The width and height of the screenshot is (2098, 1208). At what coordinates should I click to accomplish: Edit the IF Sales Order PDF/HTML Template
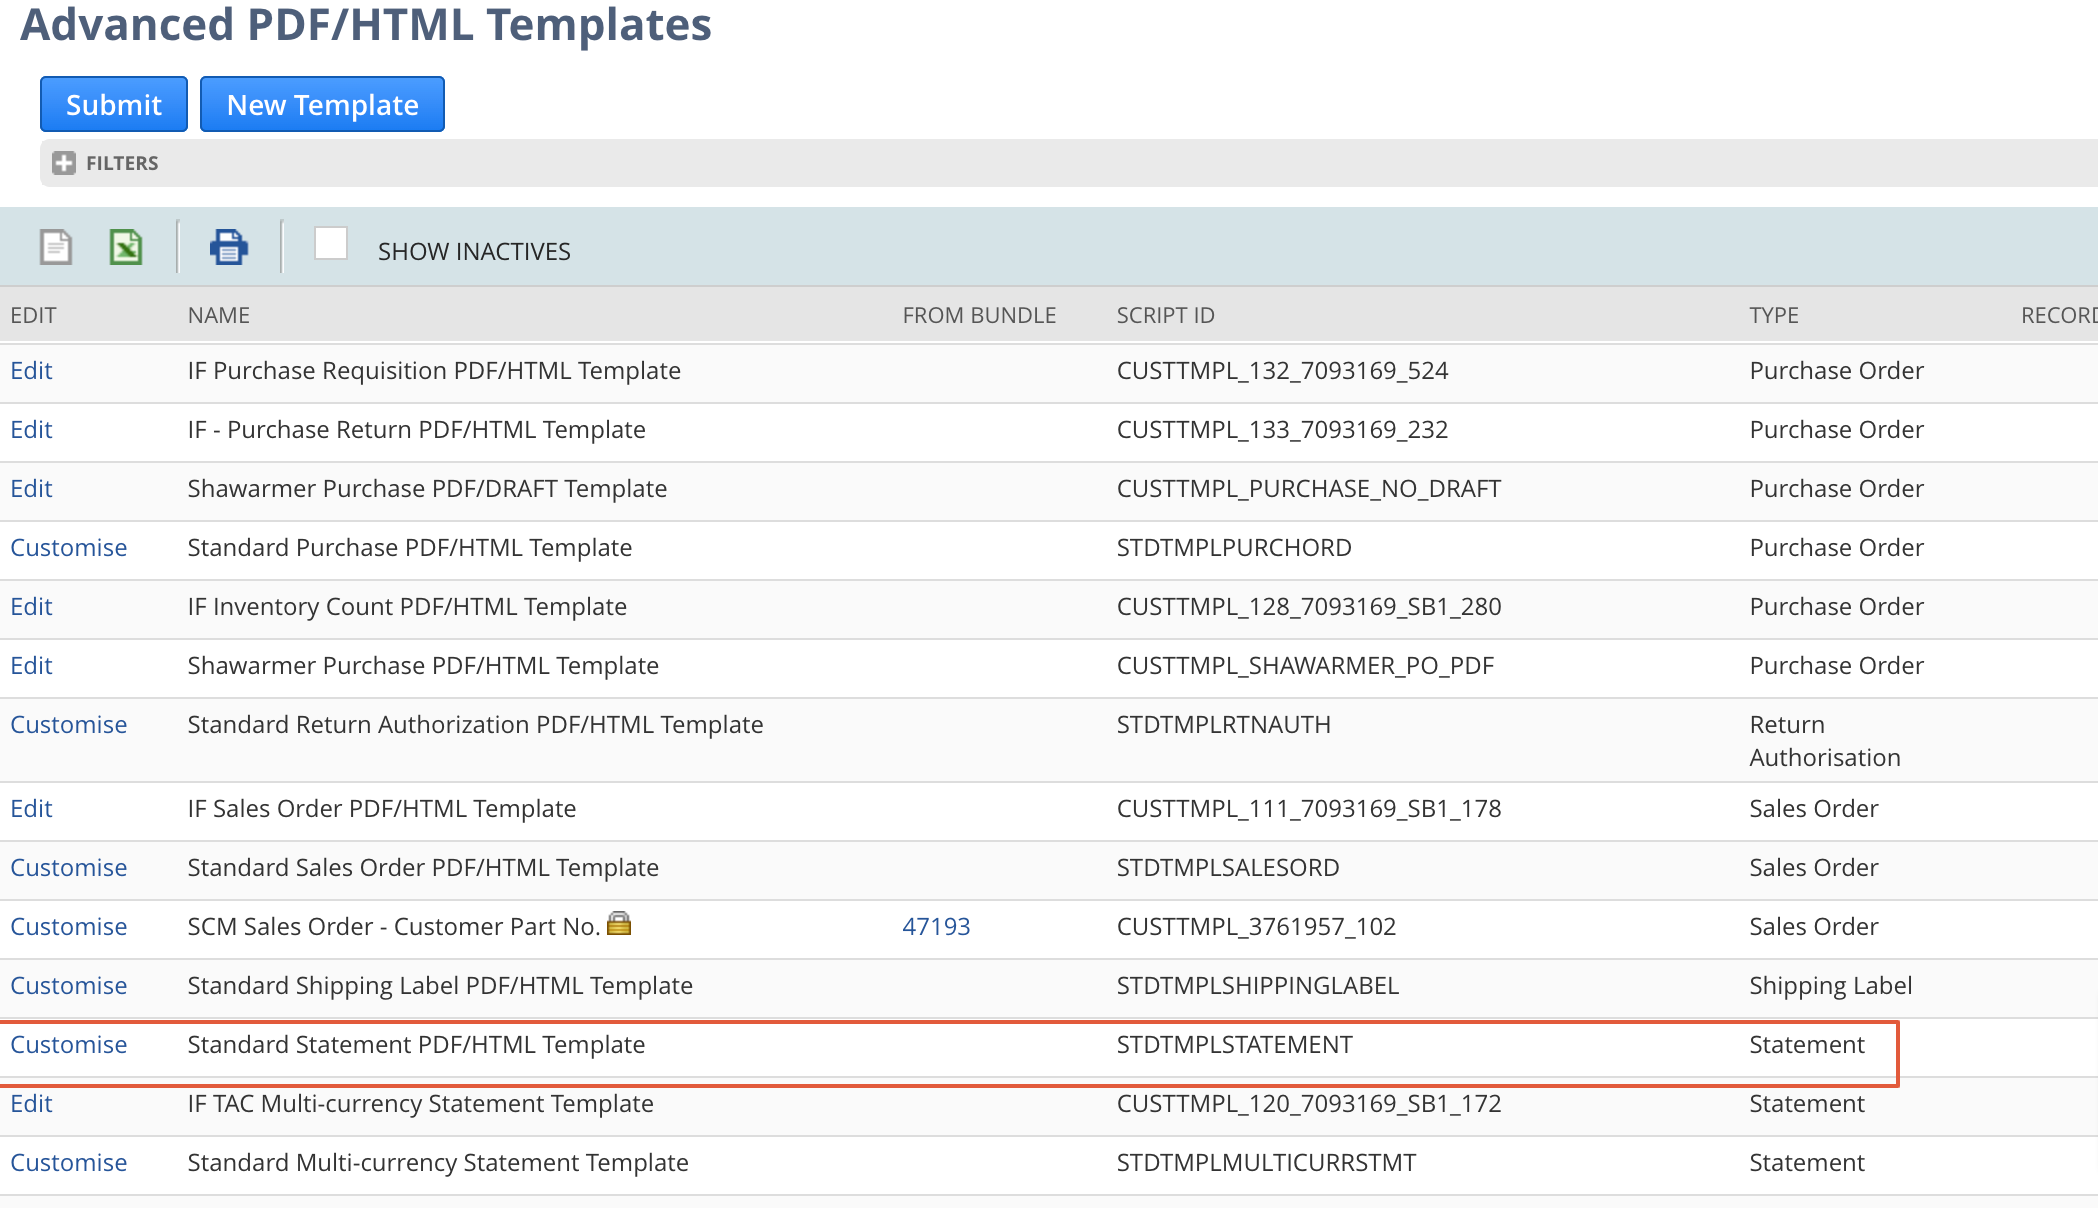tap(31, 809)
